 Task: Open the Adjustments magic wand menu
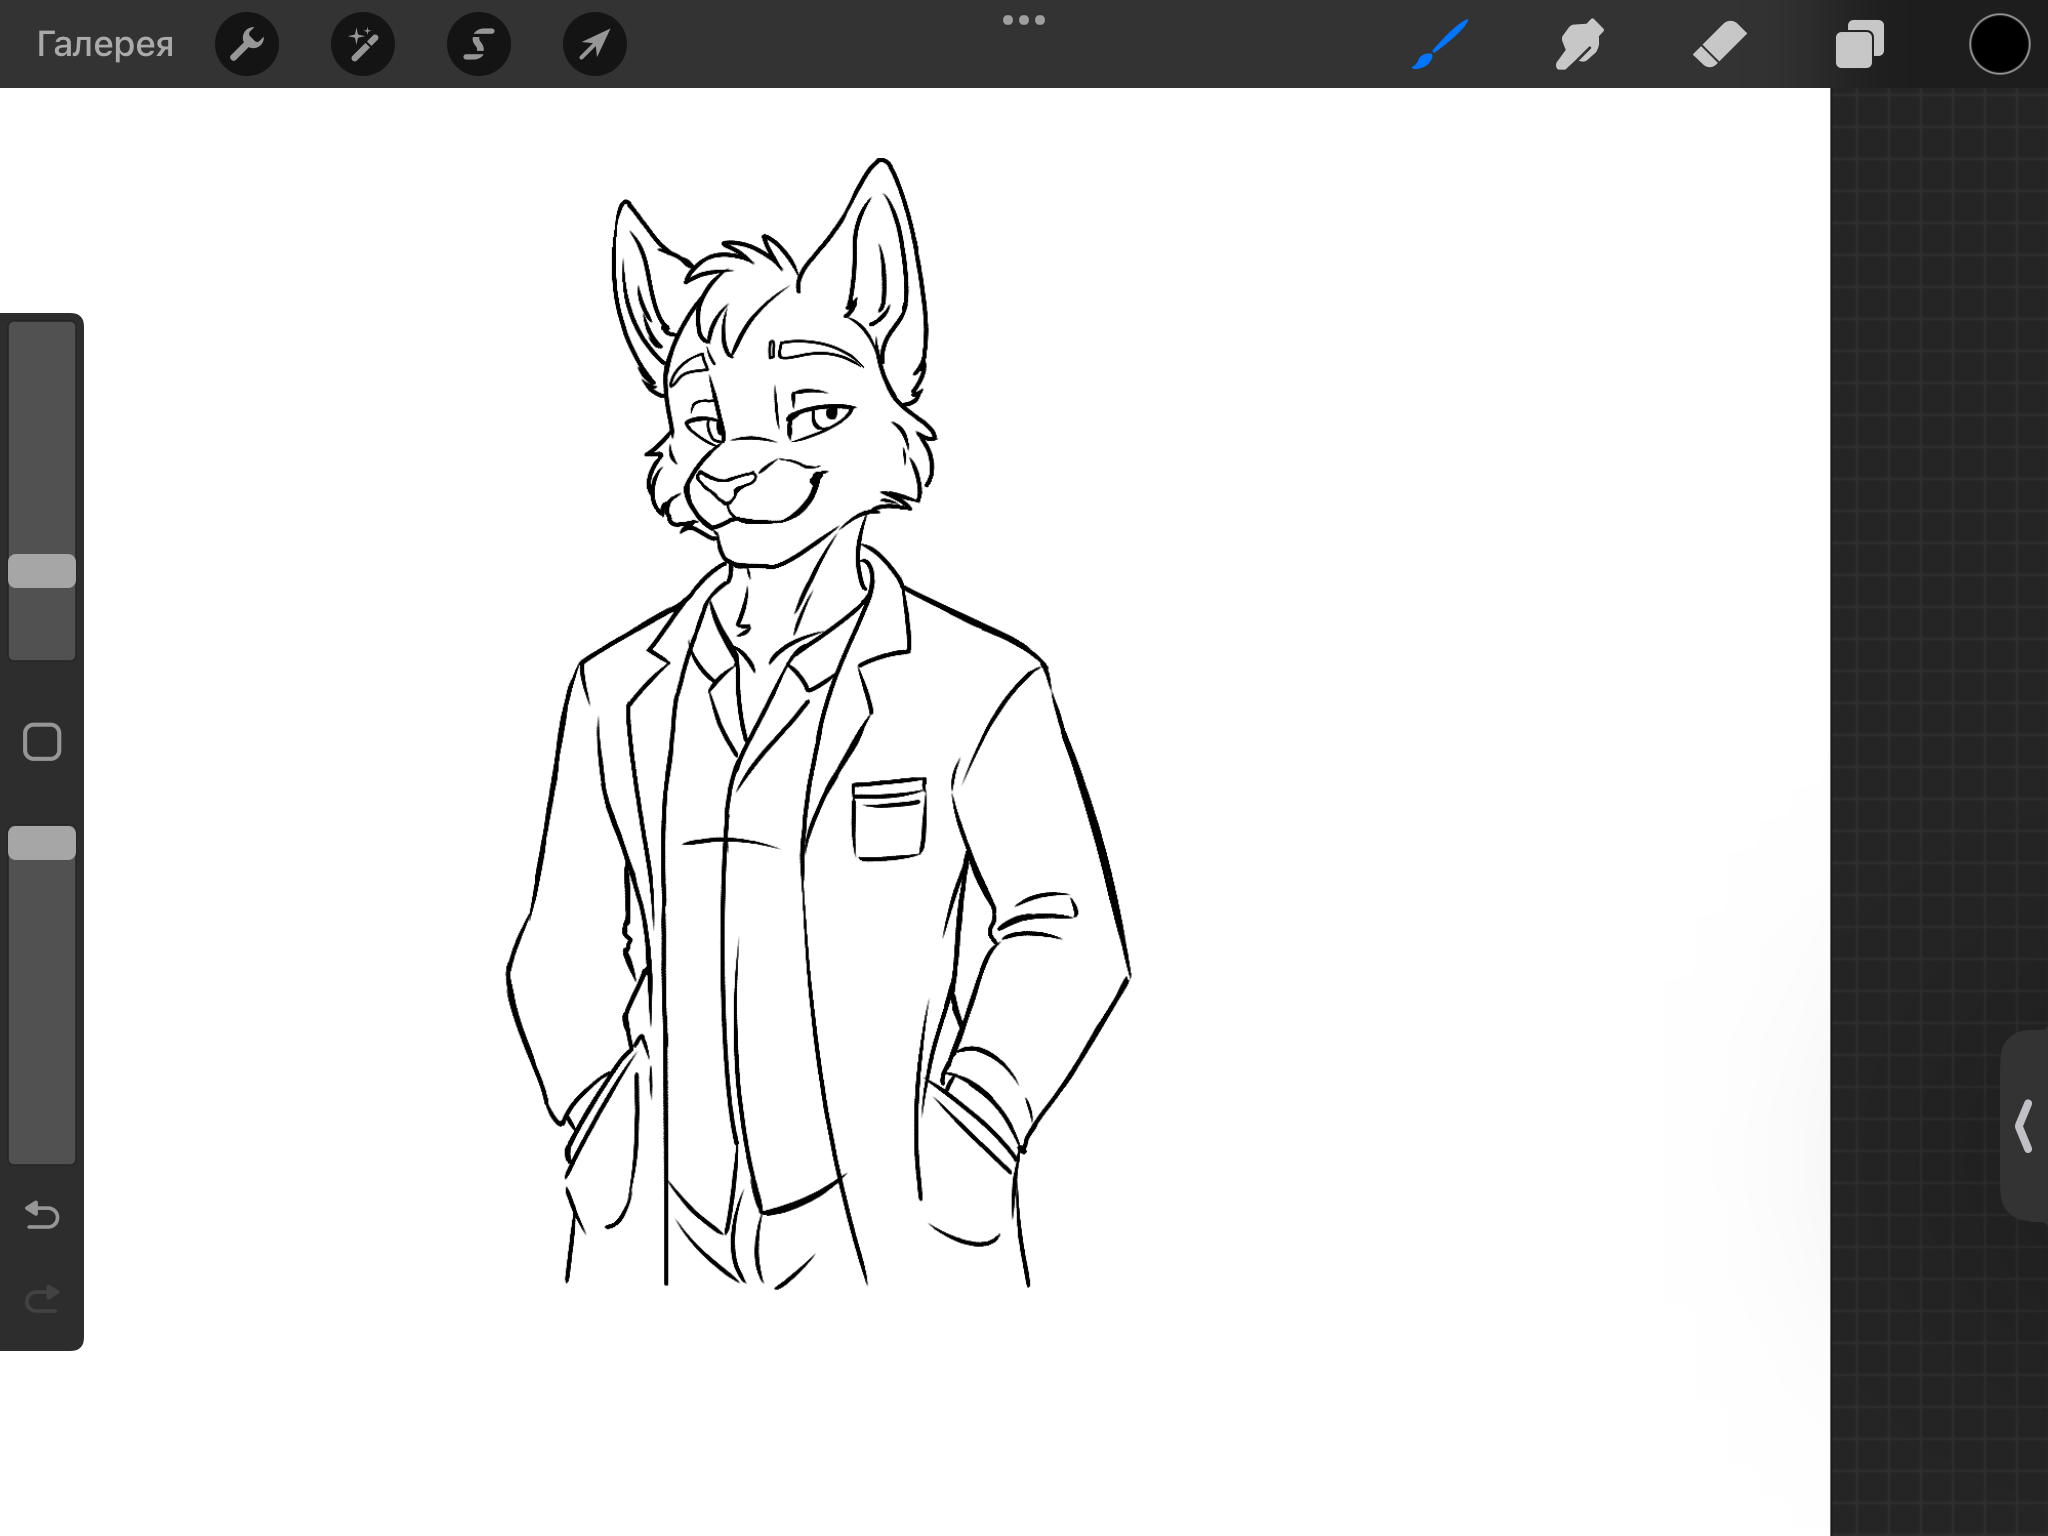pyautogui.click(x=362, y=44)
